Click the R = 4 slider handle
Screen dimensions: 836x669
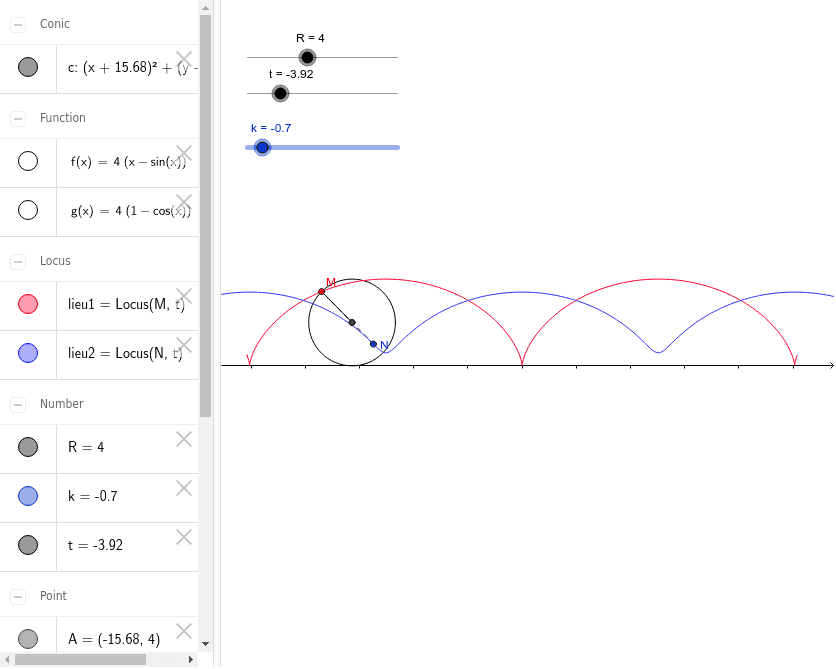(307, 57)
